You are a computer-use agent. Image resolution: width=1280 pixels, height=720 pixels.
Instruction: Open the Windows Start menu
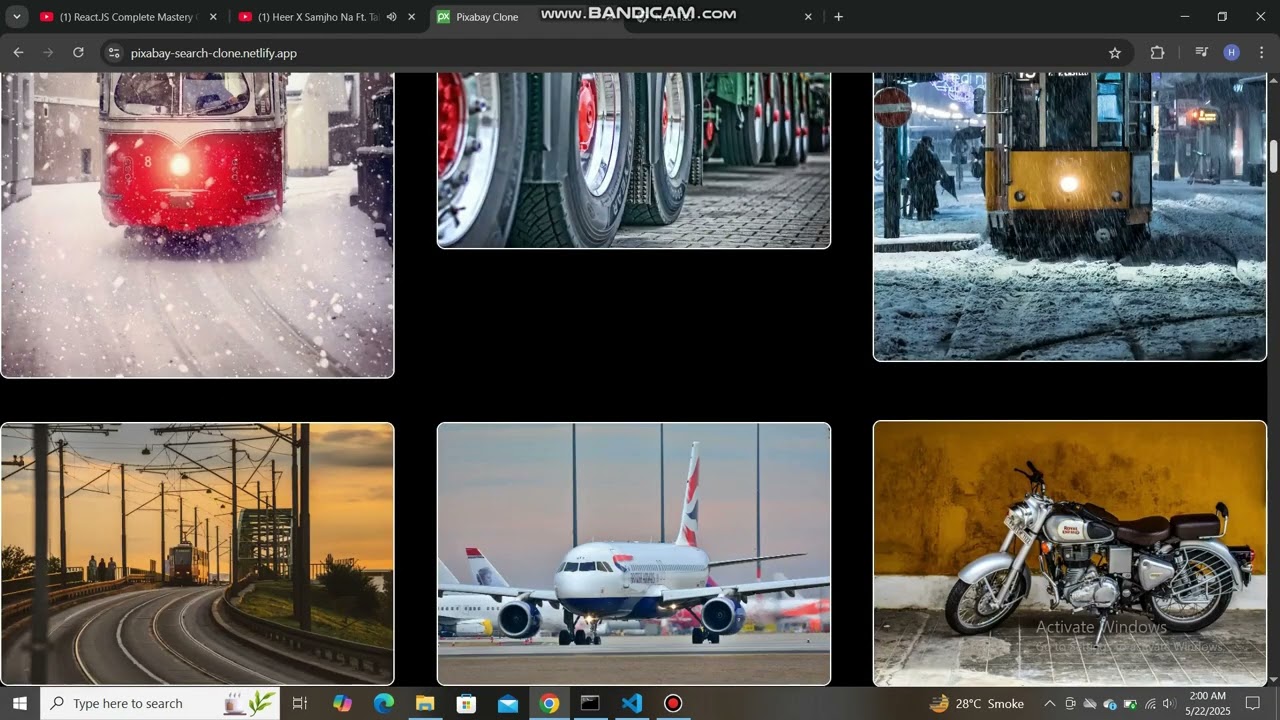[x=19, y=703]
